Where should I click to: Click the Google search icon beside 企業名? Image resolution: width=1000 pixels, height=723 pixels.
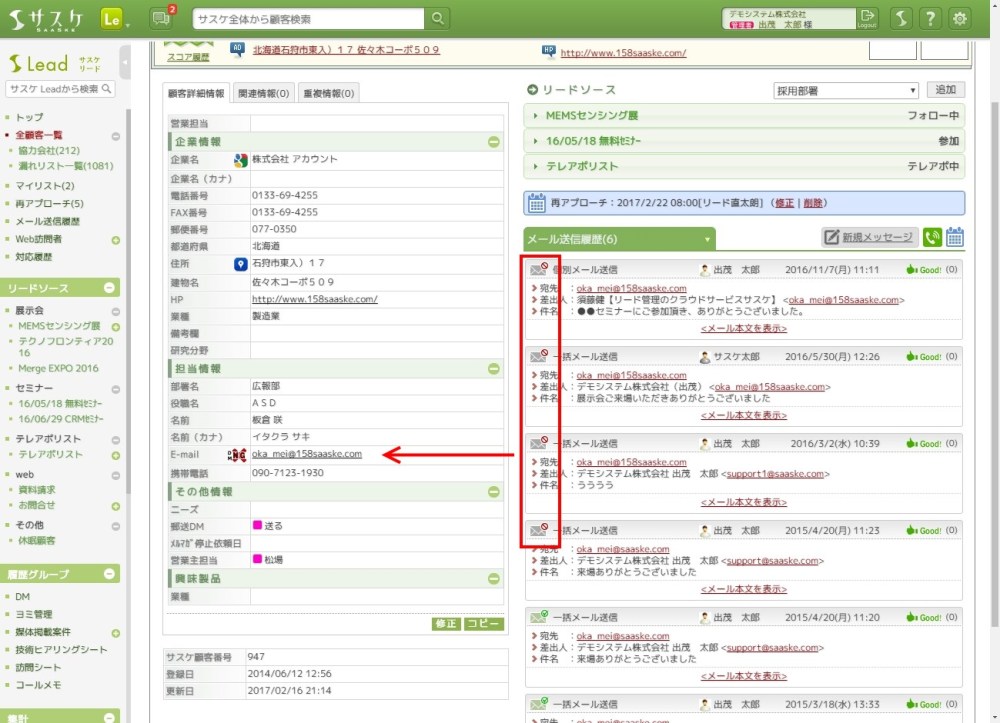coord(240,160)
